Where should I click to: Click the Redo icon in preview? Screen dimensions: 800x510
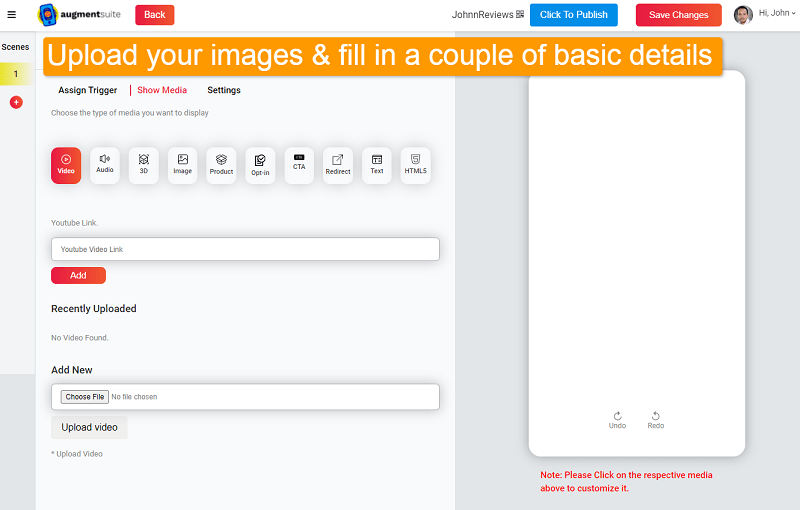pos(655,419)
